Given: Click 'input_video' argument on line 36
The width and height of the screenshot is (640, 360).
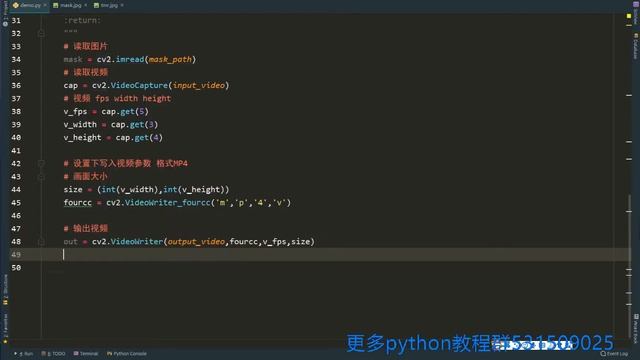Looking at the screenshot, I should point(199,86).
